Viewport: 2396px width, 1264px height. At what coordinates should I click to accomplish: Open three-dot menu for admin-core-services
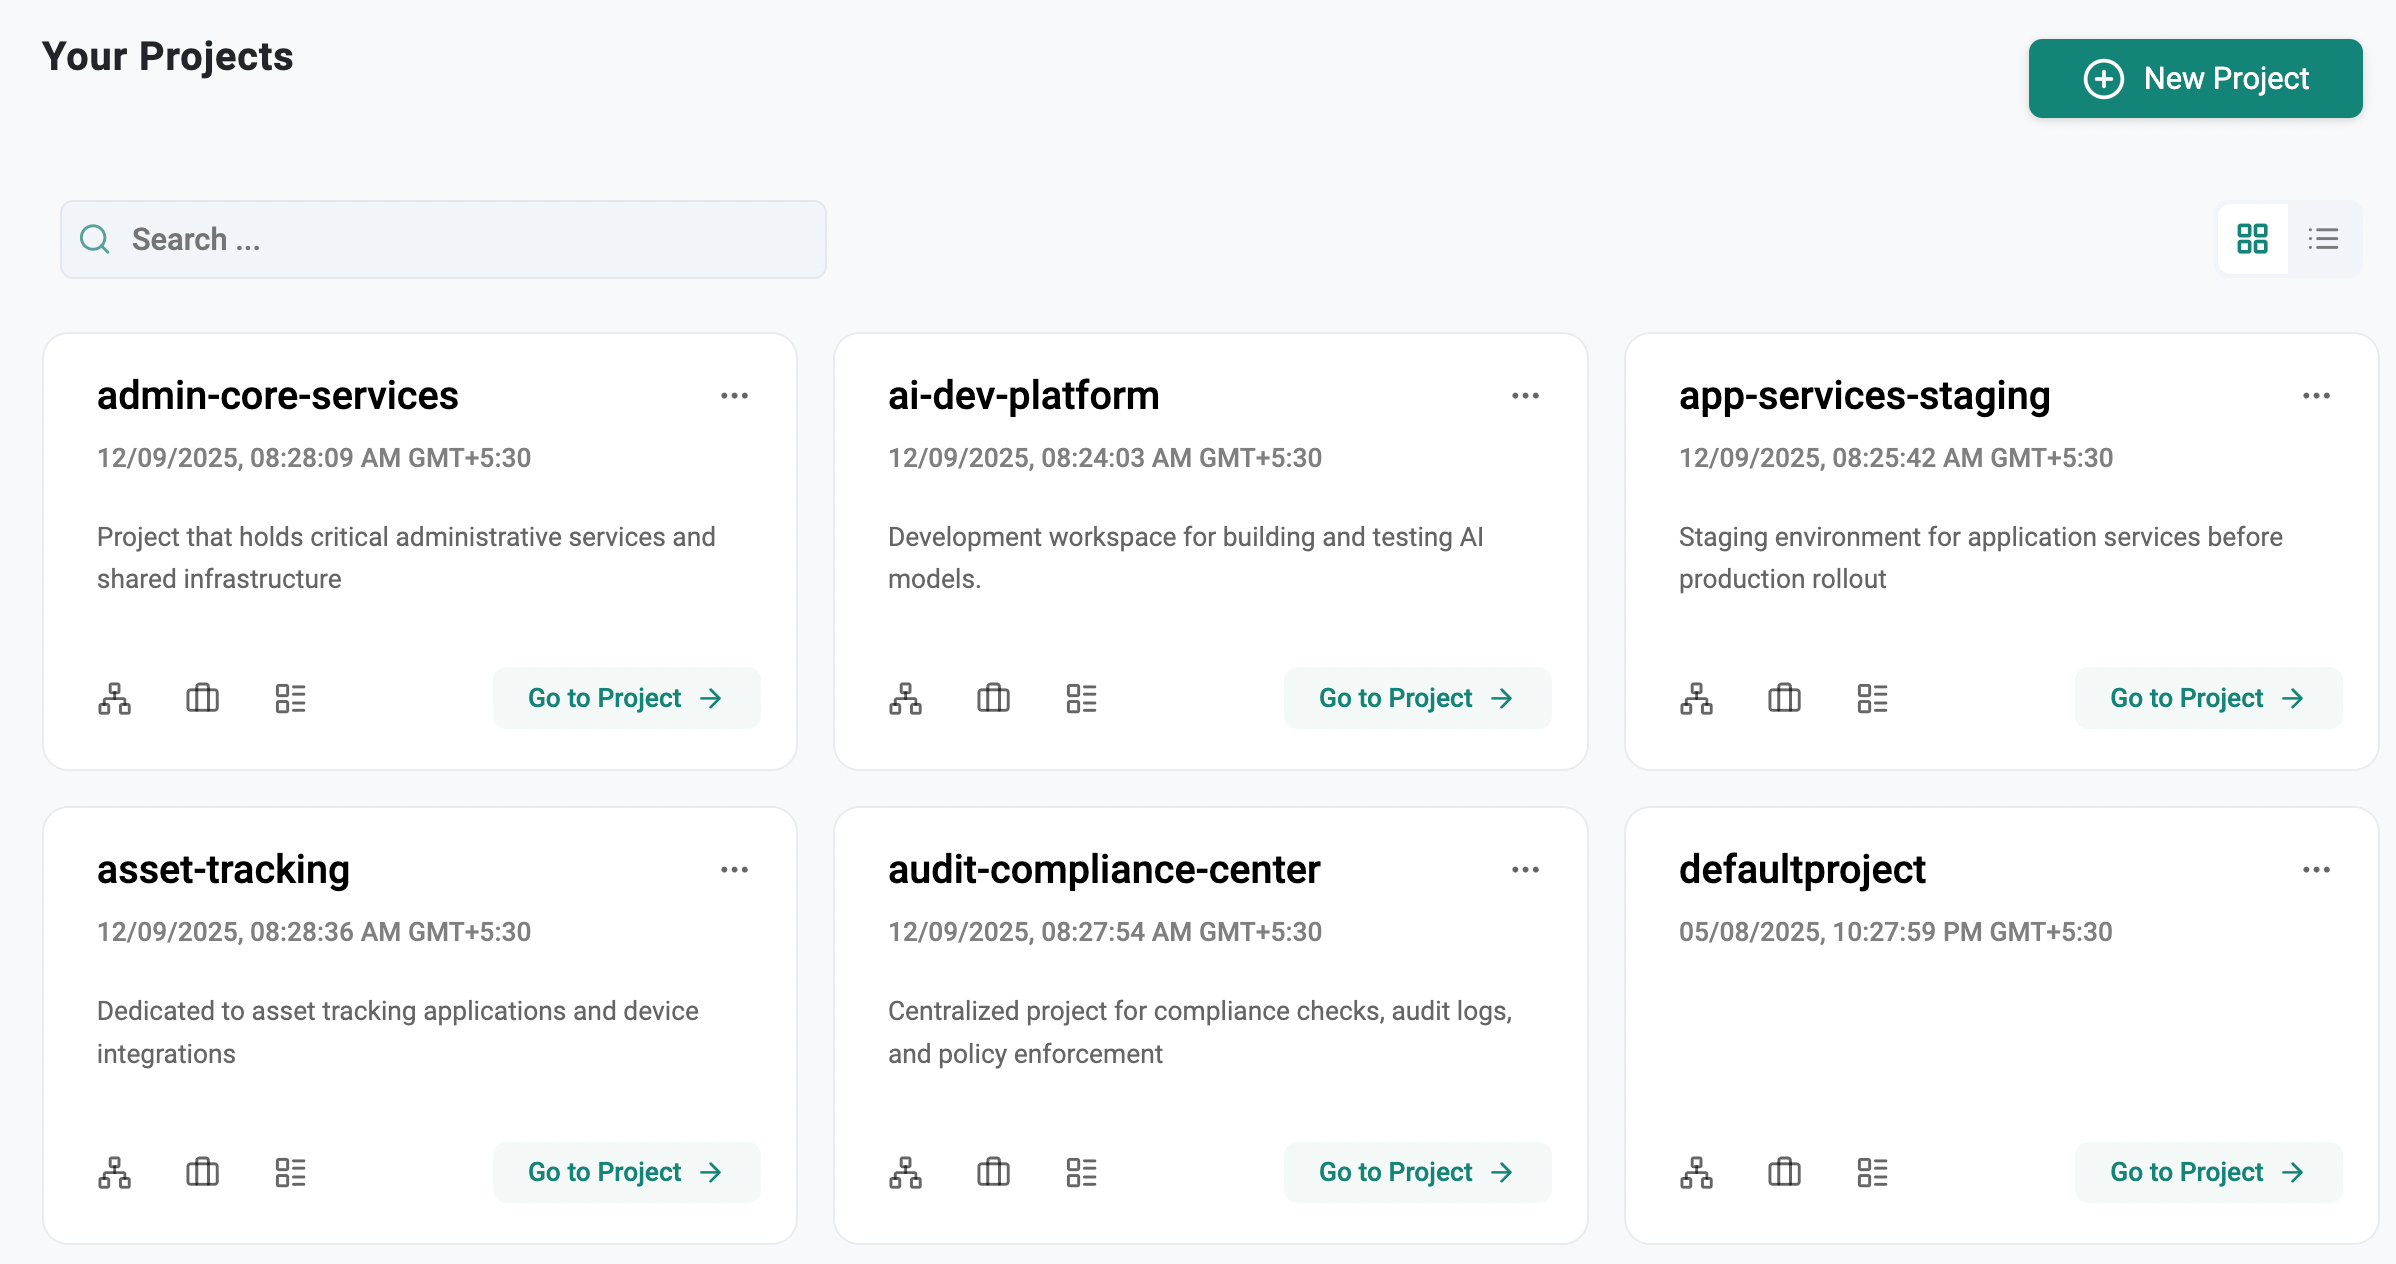click(734, 396)
